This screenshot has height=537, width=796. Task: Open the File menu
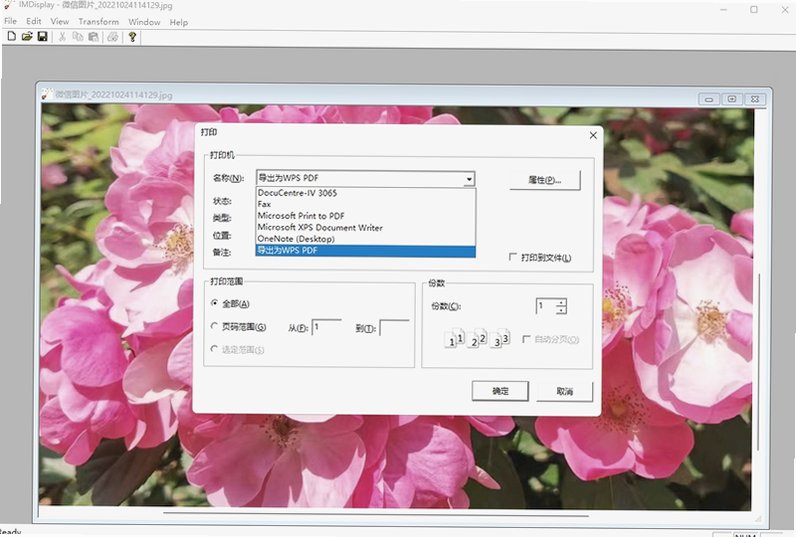(10, 21)
